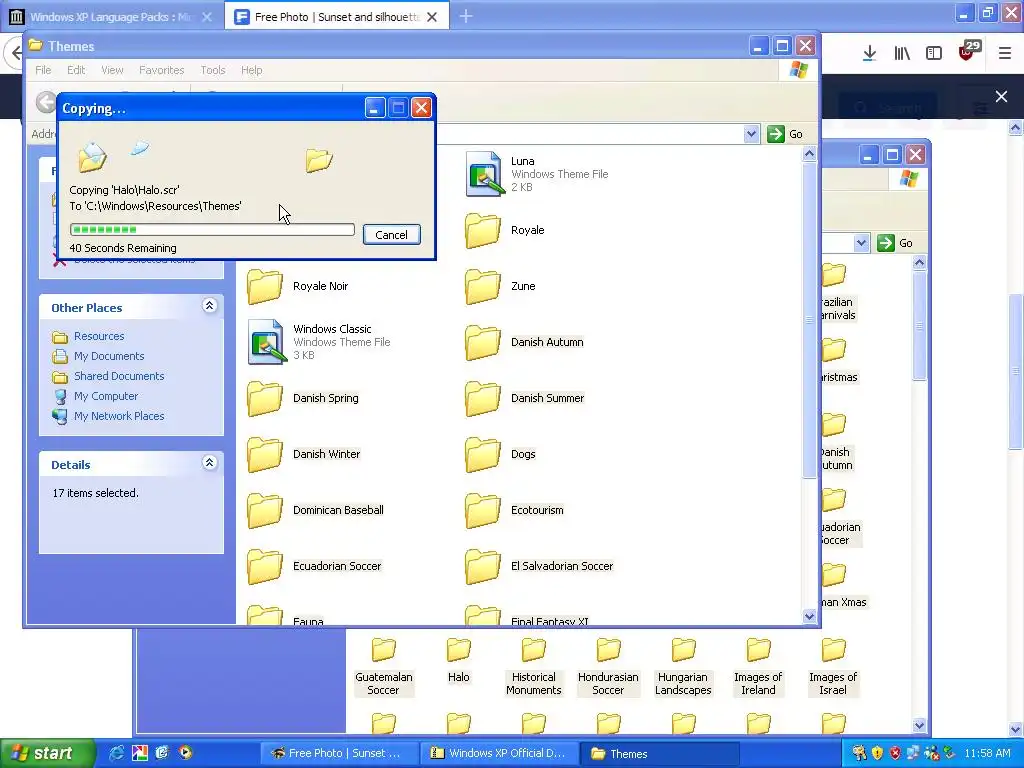This screenshot has width=1024, height=768.
Task: Open the Firefox library icon
Action: pyautogui.click(x=902, y=54)
